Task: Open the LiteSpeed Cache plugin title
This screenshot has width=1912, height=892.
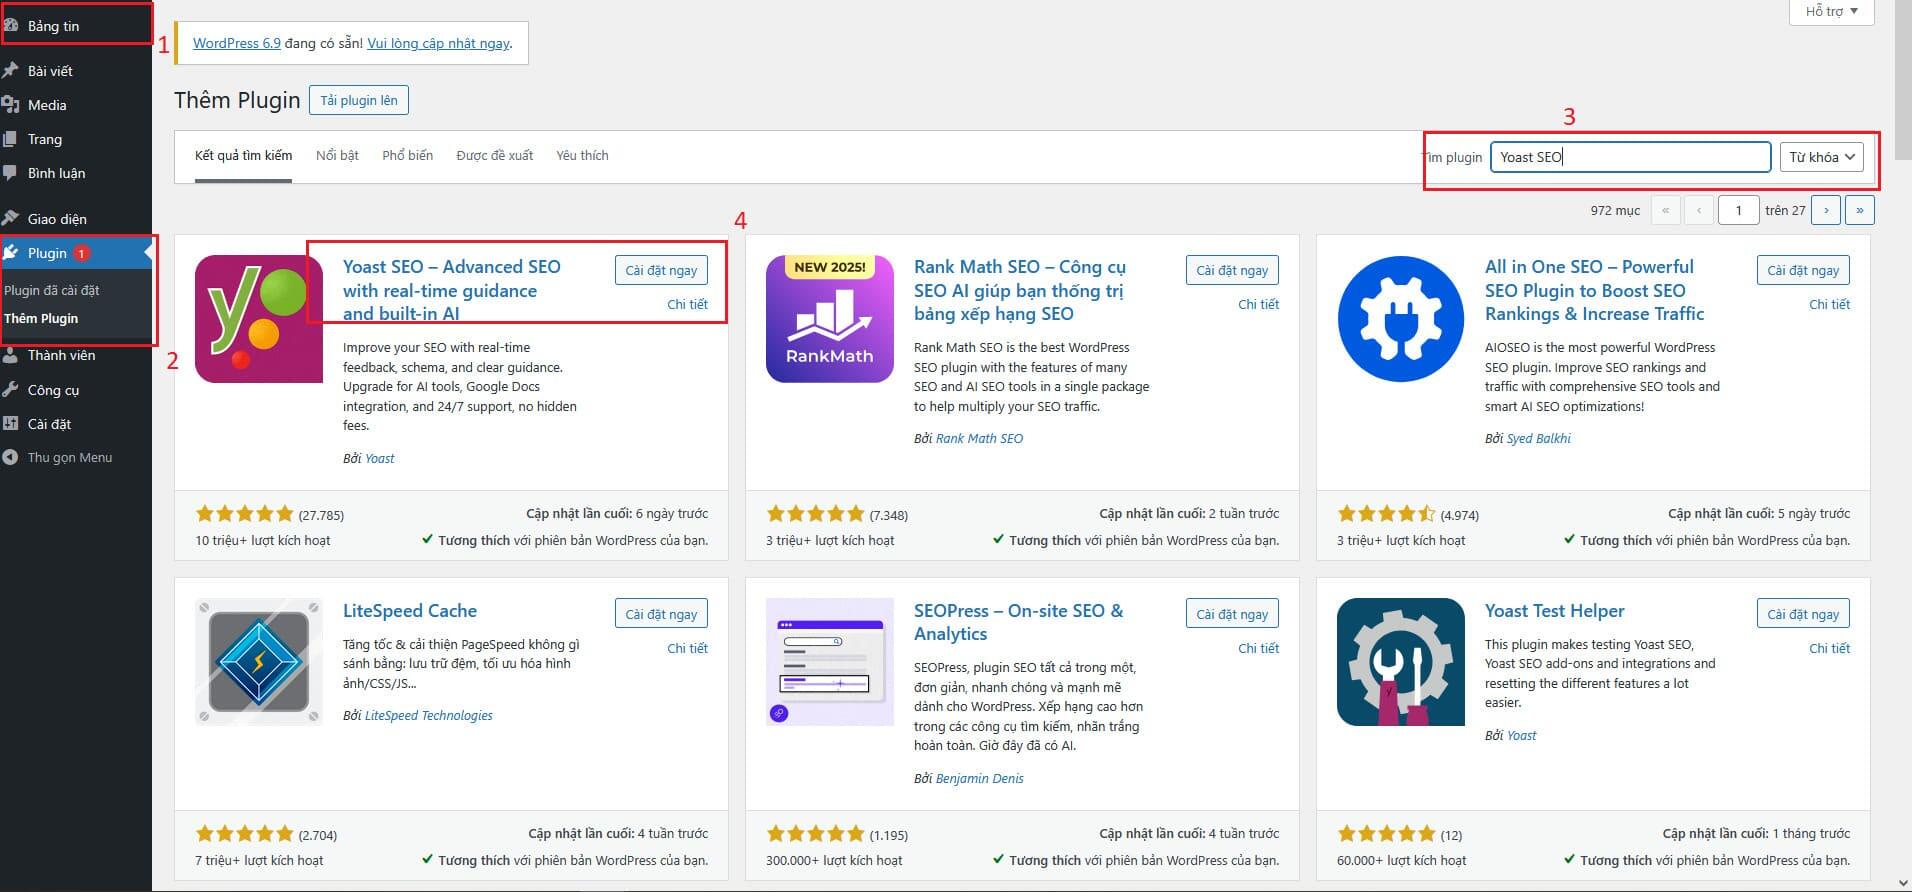Action: pos(410,611)
